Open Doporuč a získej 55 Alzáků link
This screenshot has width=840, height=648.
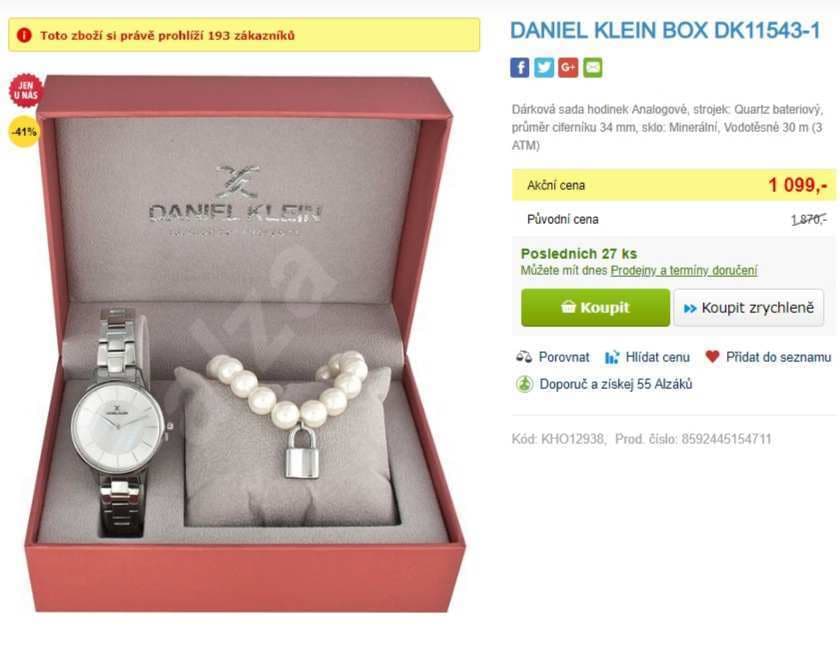(616, 384)
